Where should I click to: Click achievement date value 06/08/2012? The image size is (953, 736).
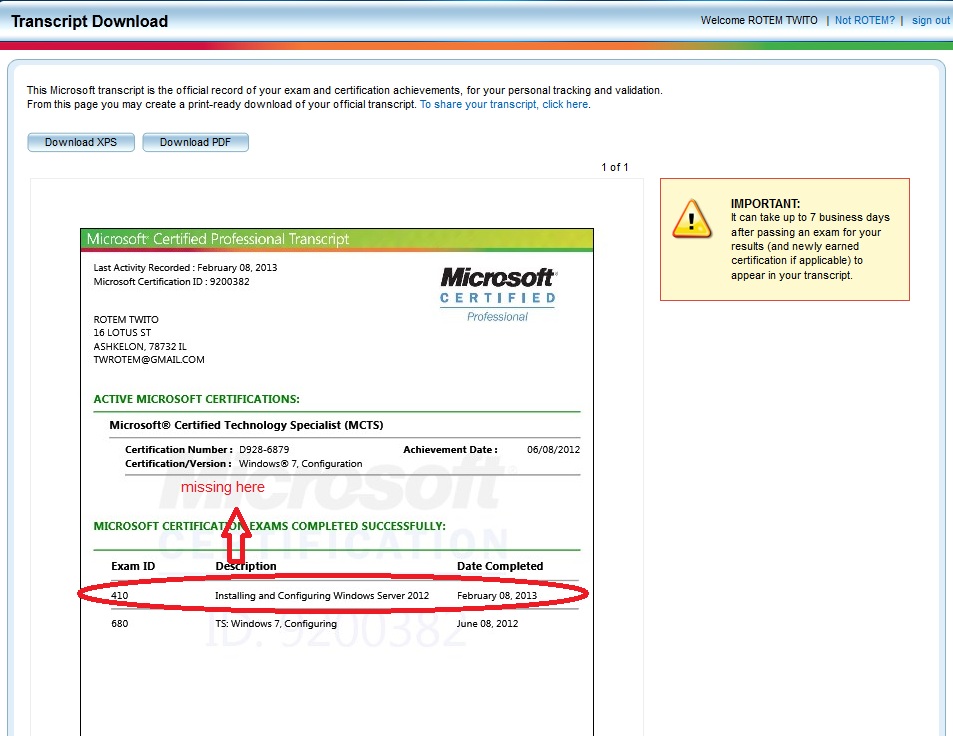pos(553,450)
